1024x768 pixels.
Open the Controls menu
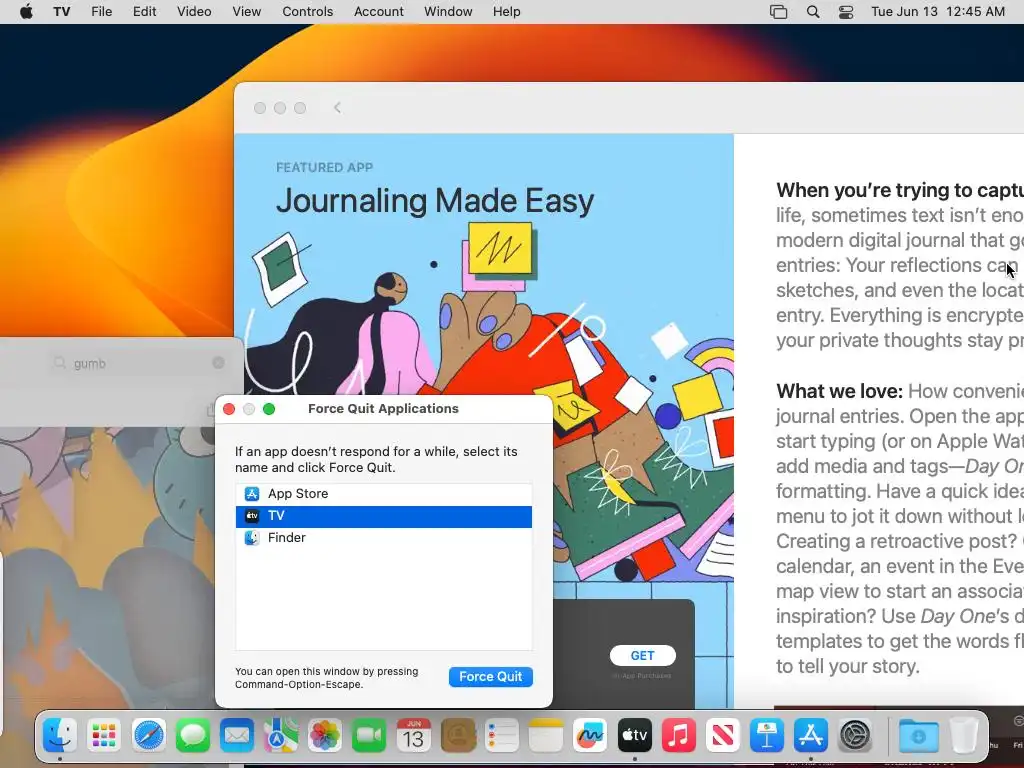pos(308,12)
